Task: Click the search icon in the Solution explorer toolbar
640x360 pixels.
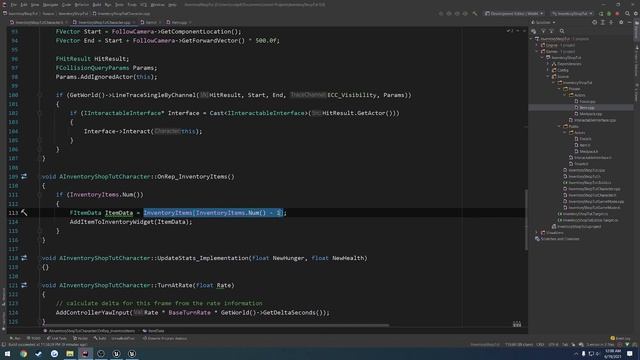Action: click(562, 31)
